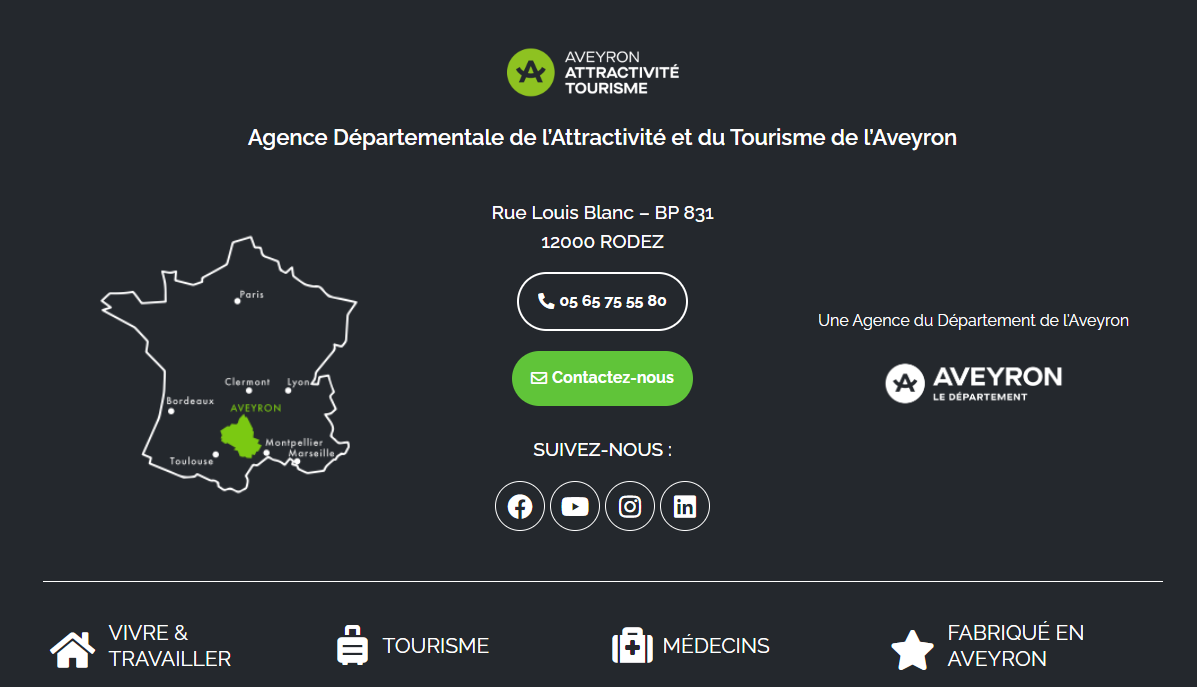The width and height of the screenshot is (1197, 687).
Task: Click the Clermont label on the map
Action: pyautogui.click(x=247, y=382)
